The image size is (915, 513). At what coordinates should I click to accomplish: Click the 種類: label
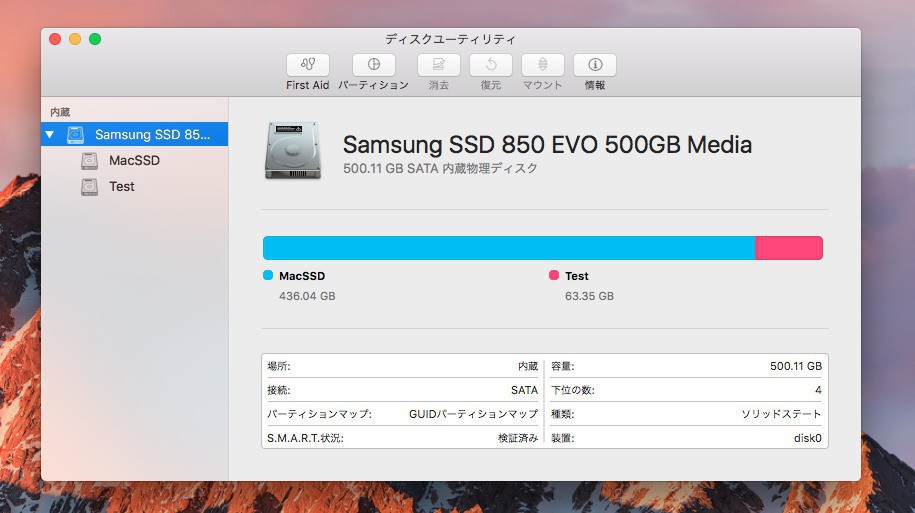tap(563, 414)
